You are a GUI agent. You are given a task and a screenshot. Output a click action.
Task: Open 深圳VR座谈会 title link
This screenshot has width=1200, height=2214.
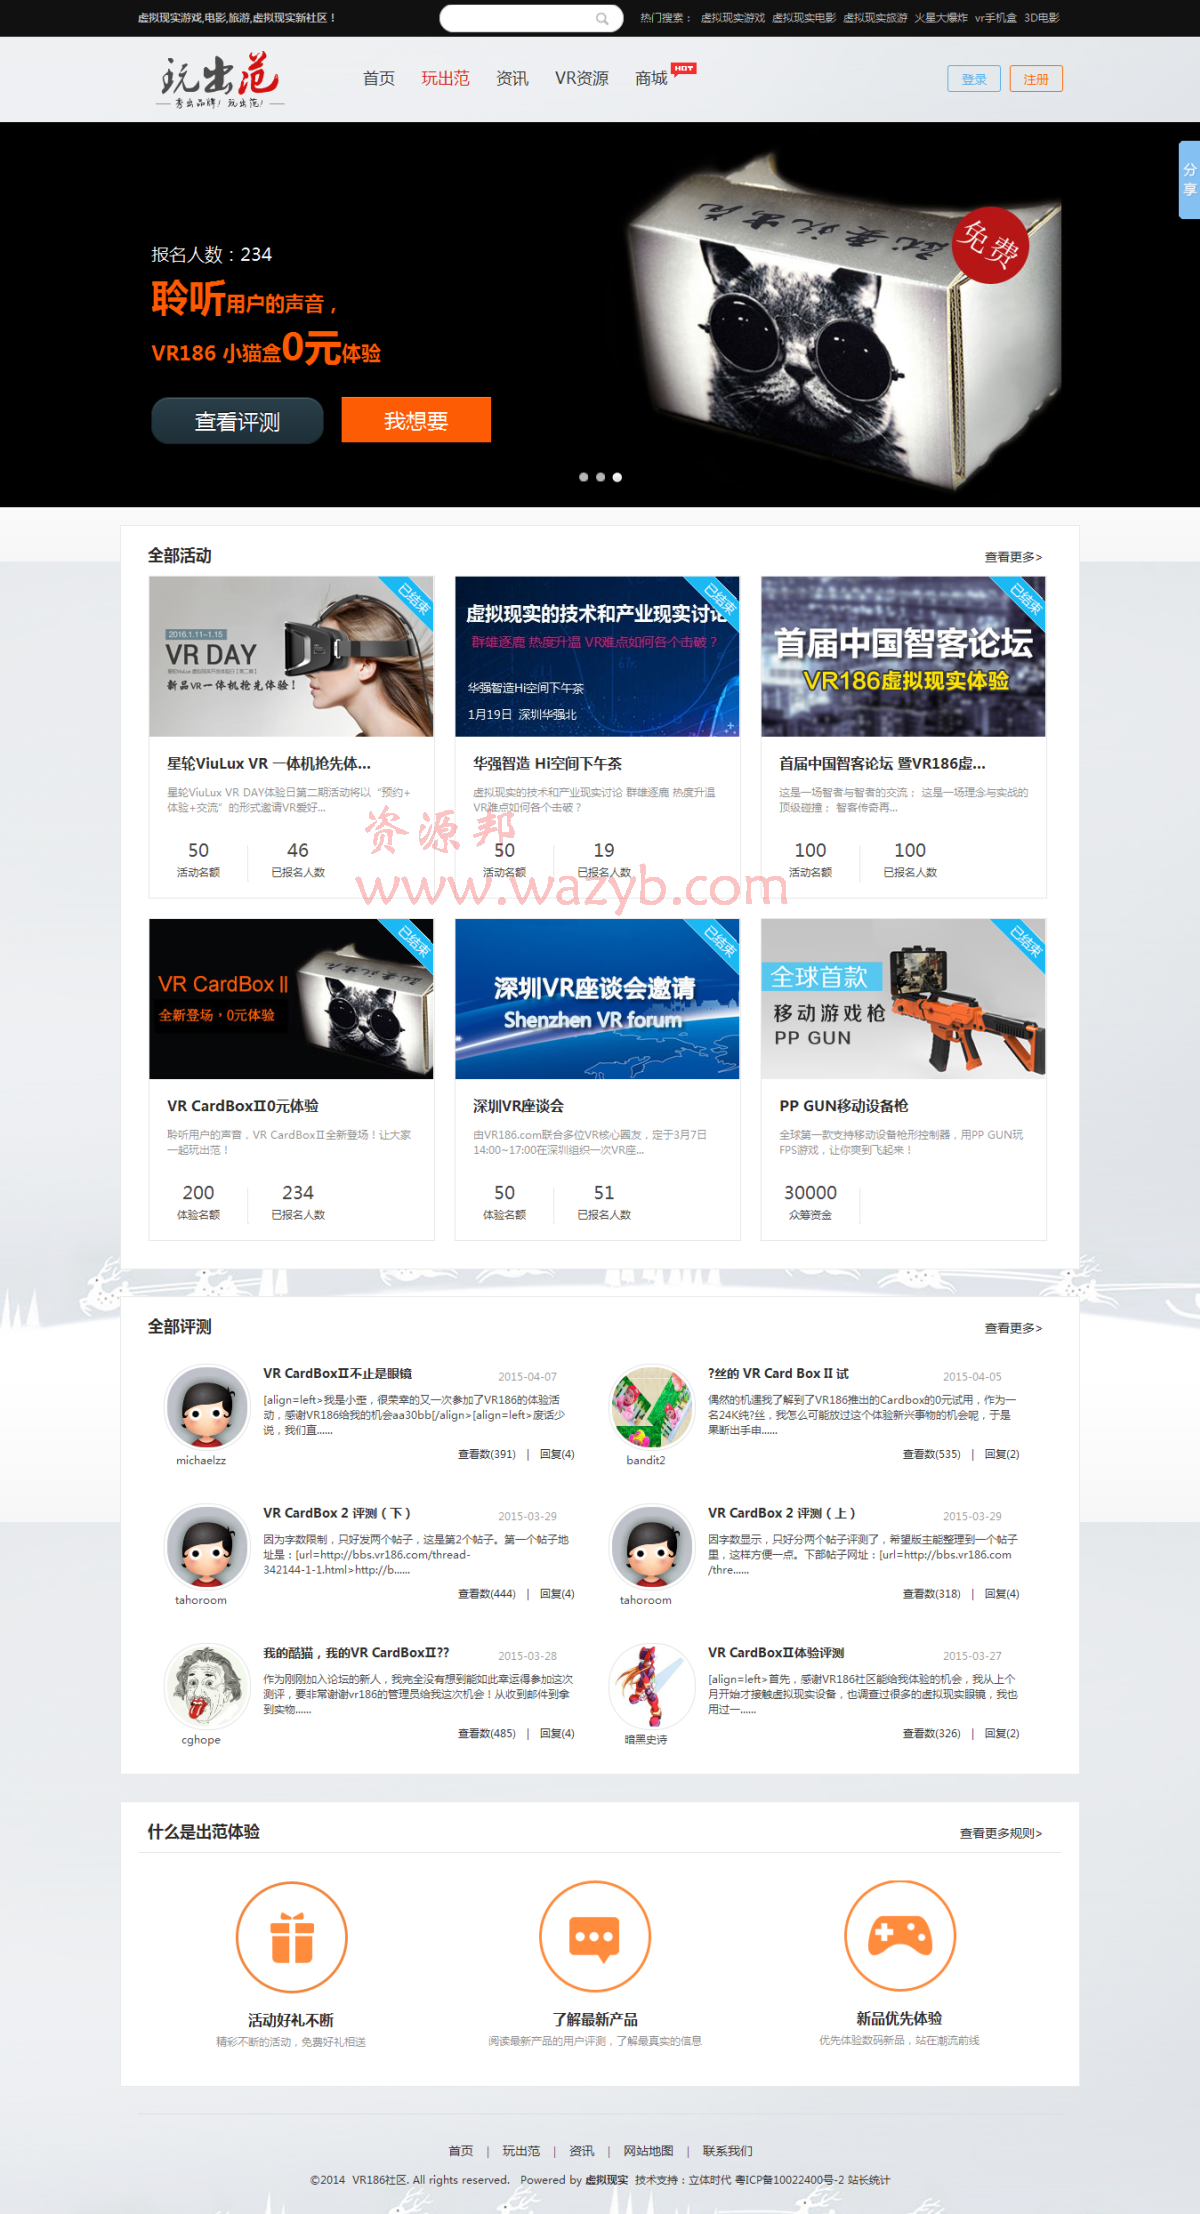point(518,1106)
